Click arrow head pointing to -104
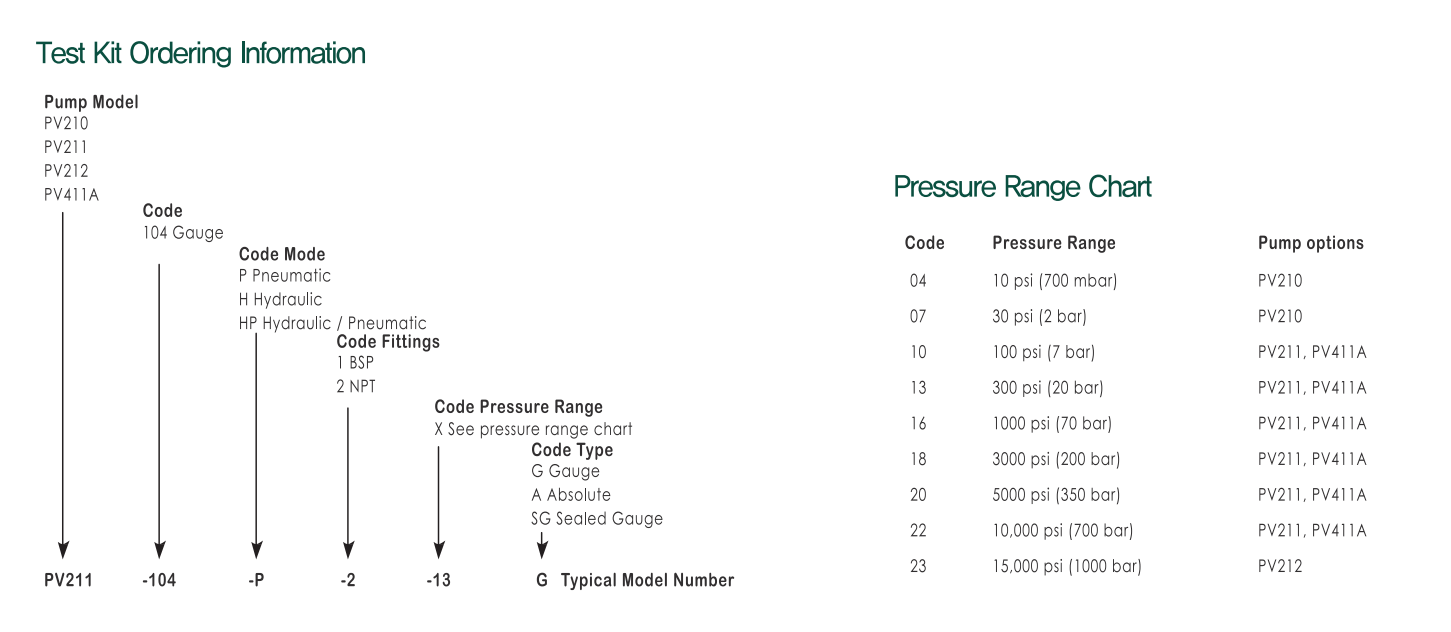The height and width of the screenshot is (632, 1451). click(159, 549)
